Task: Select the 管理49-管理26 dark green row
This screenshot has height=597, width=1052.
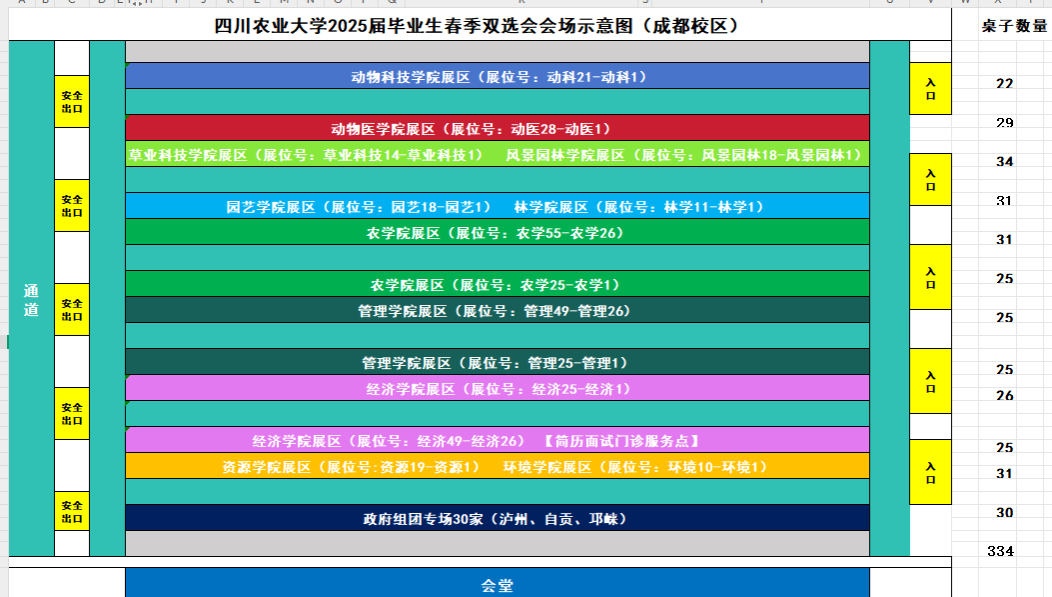Action: click(497, 311)
